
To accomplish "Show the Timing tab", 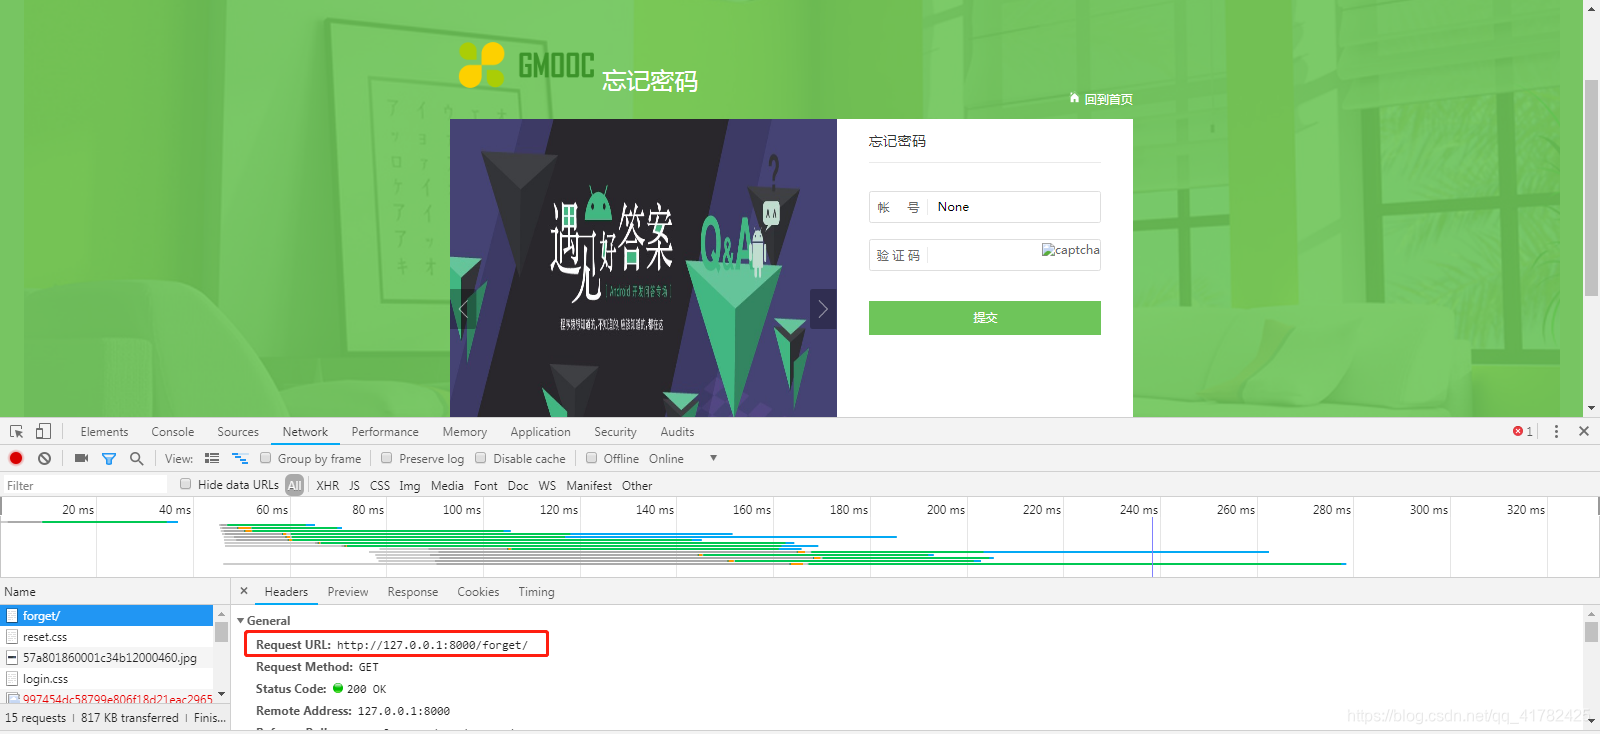I will [x=537, y=592].
